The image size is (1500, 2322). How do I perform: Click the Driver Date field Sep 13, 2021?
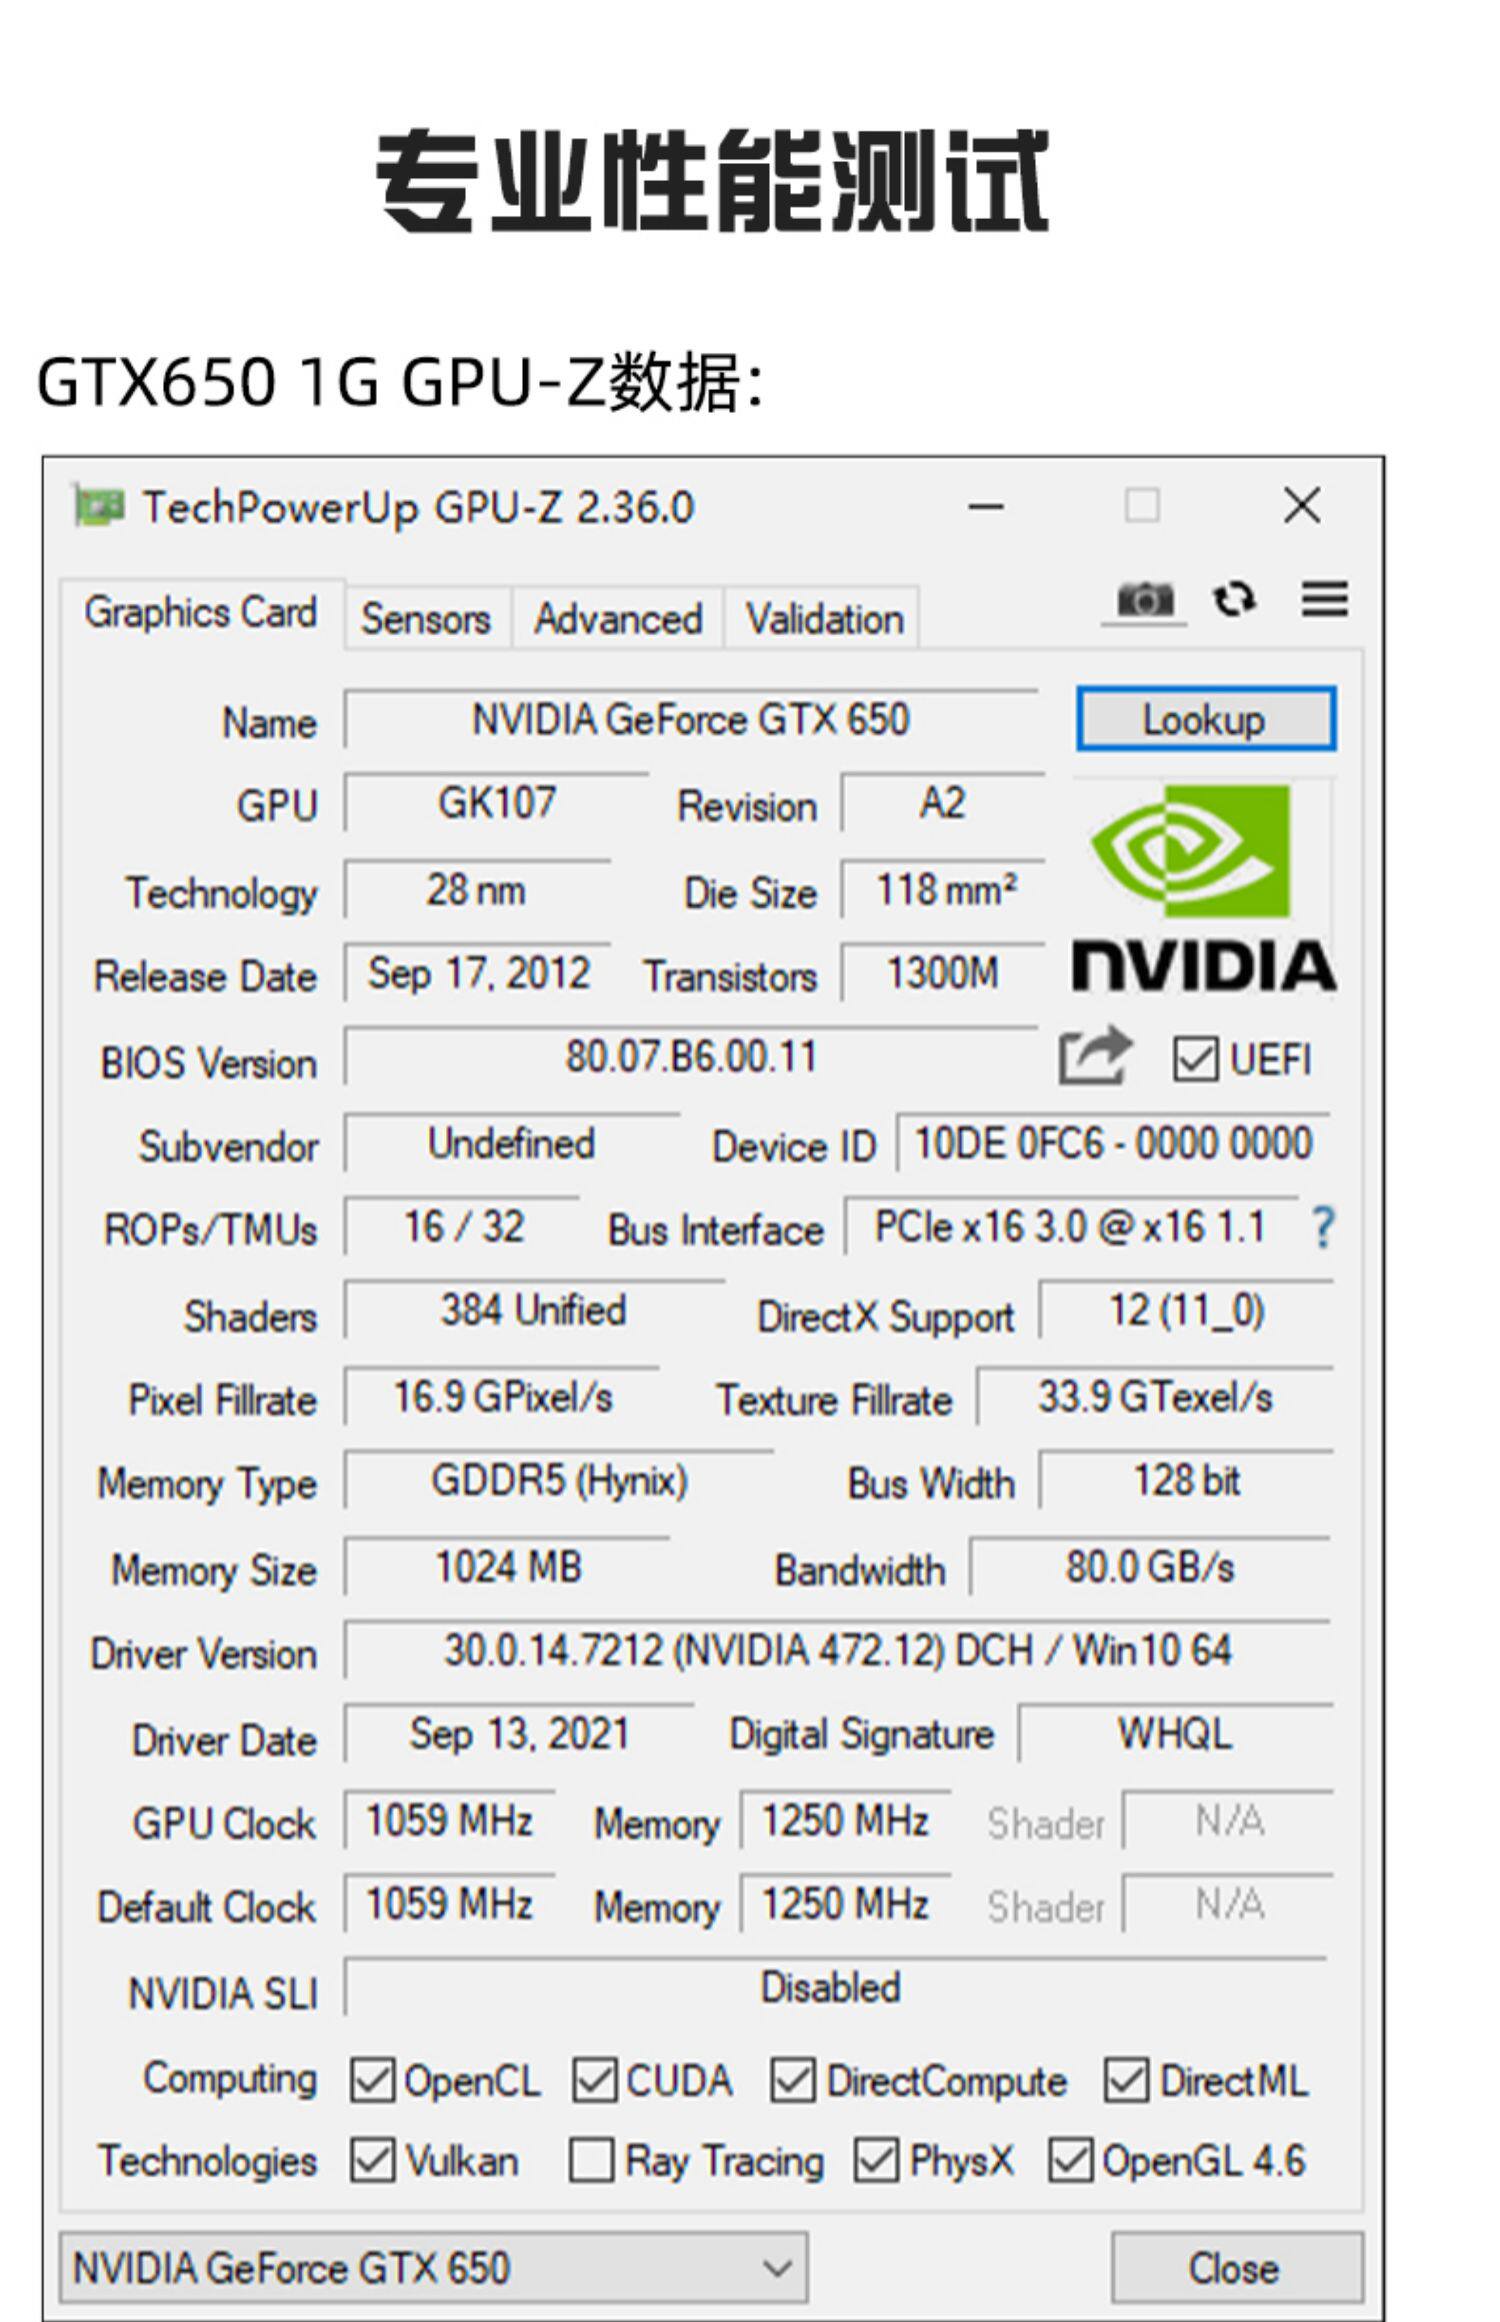pyautogui.click(x=519, y=1734)
